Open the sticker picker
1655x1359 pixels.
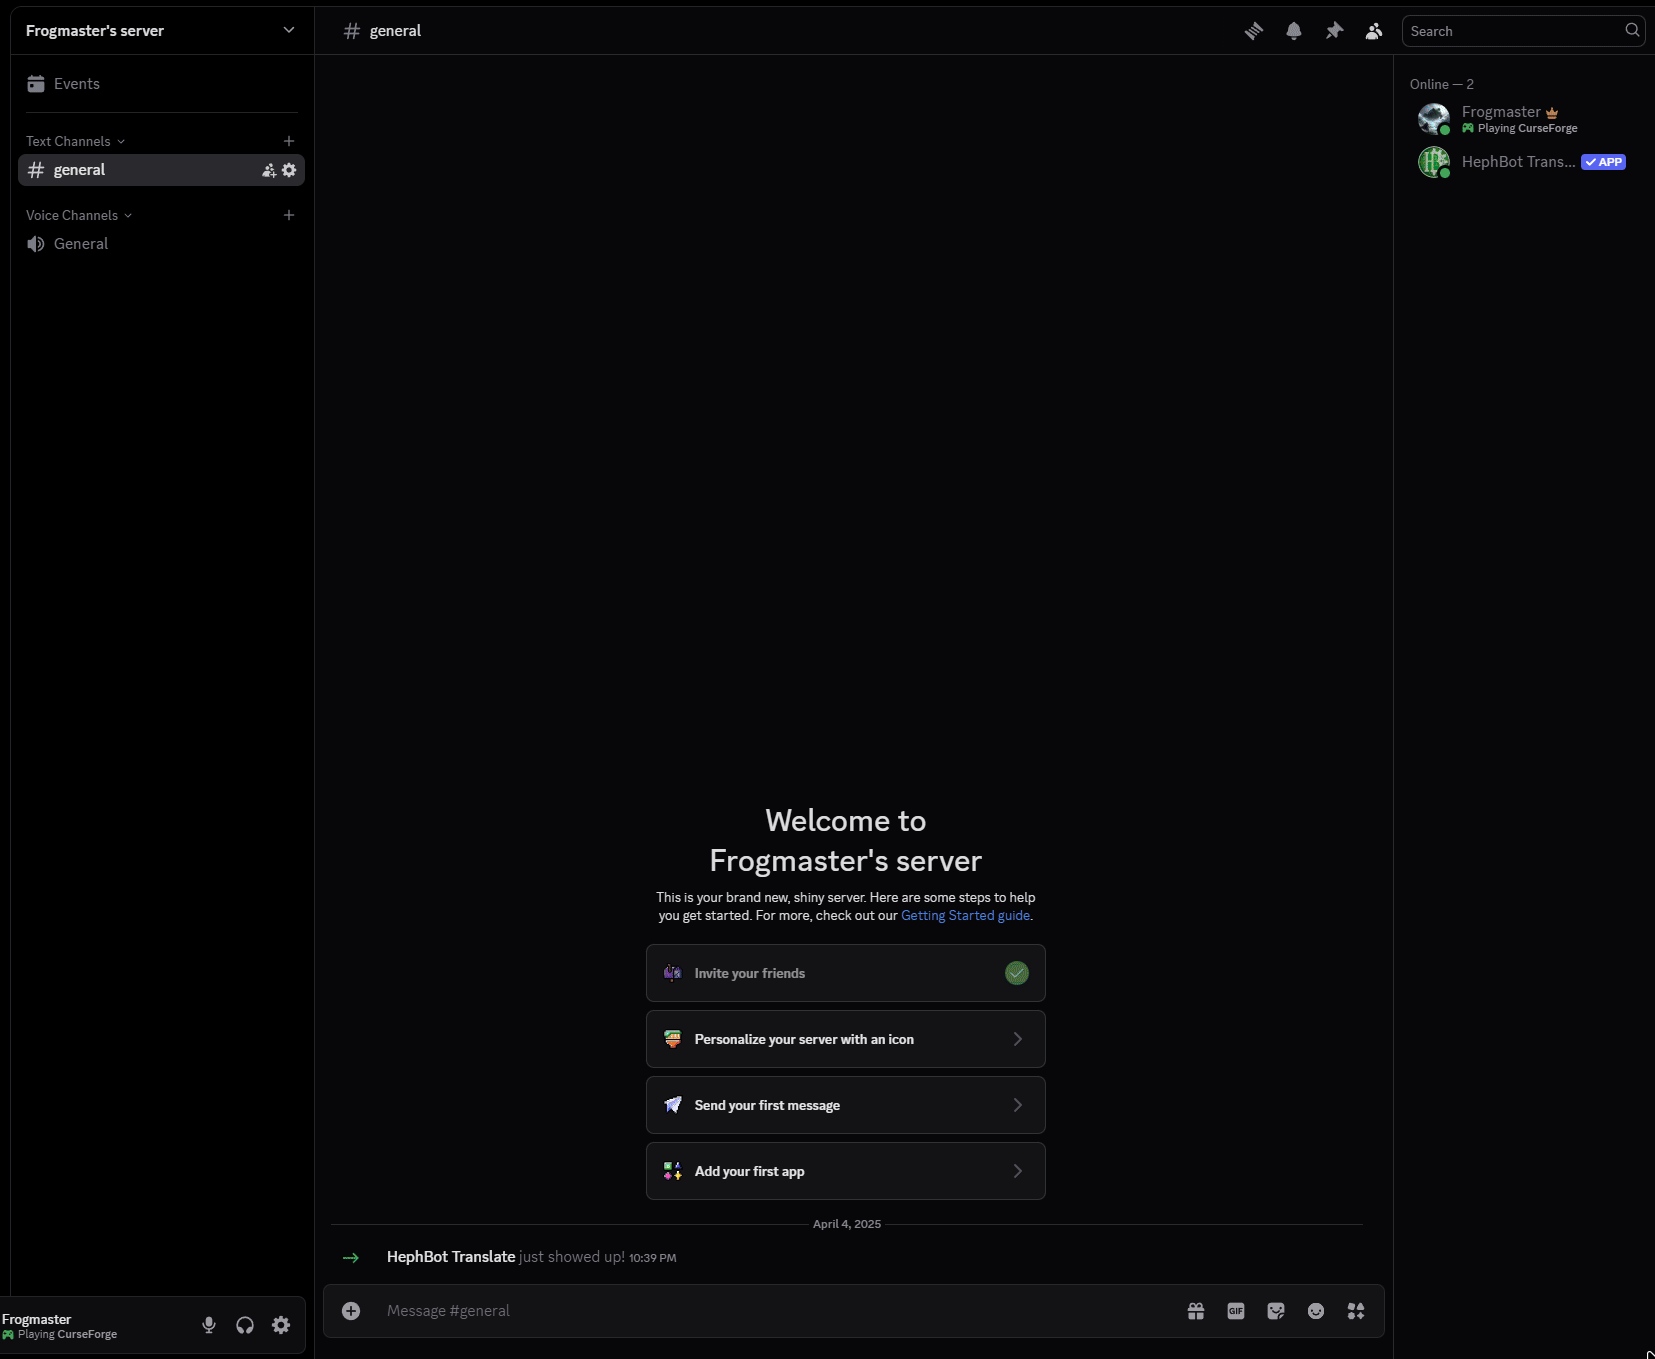[x=1276, y=1311]
